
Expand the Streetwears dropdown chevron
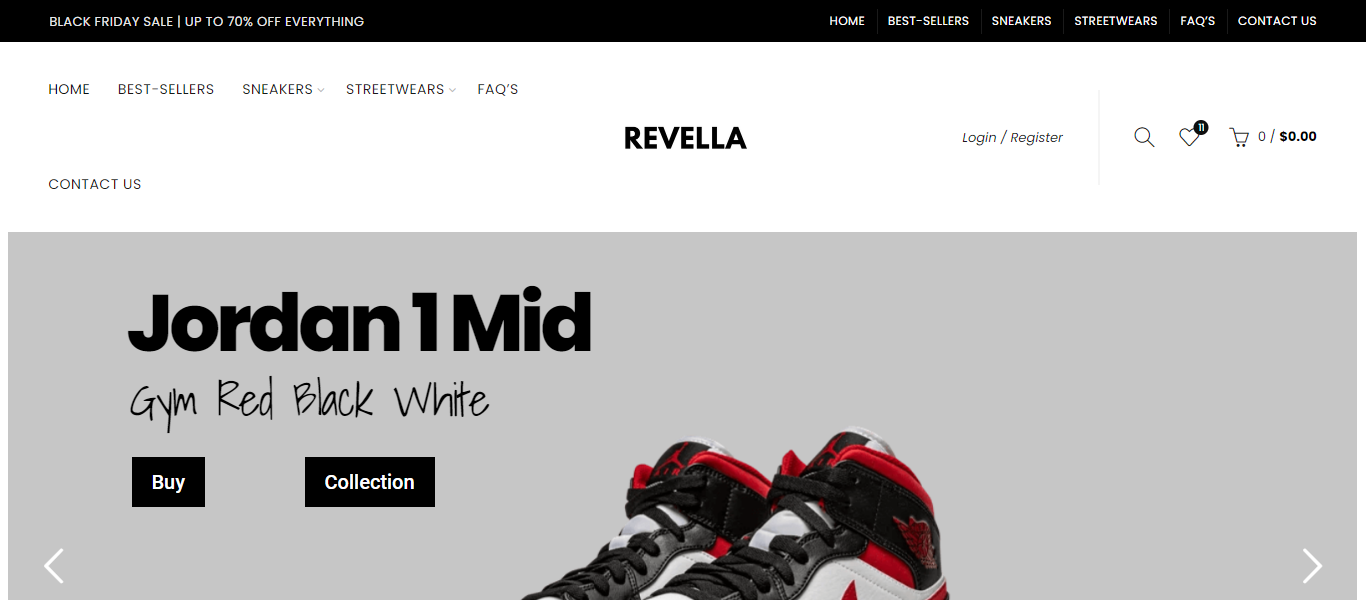[x=452, y=91]
